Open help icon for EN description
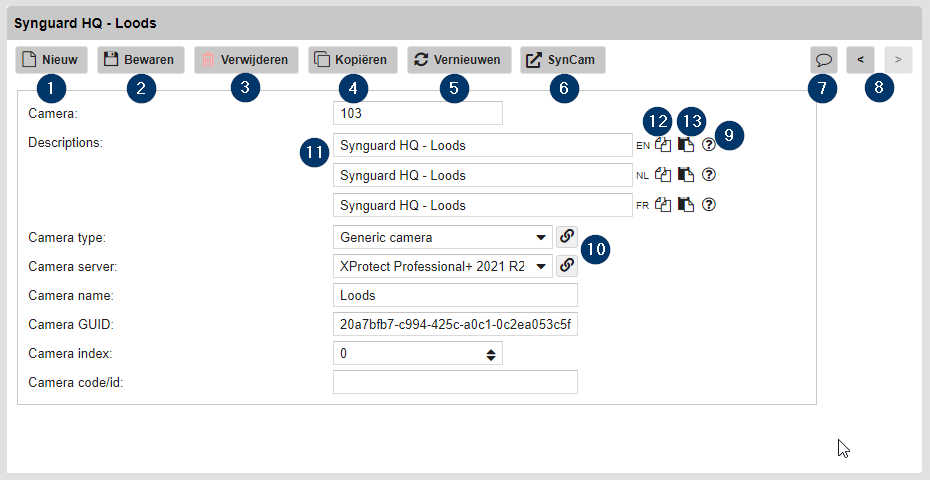The width and height of the screenshot is (930, 480). (709, 145)
